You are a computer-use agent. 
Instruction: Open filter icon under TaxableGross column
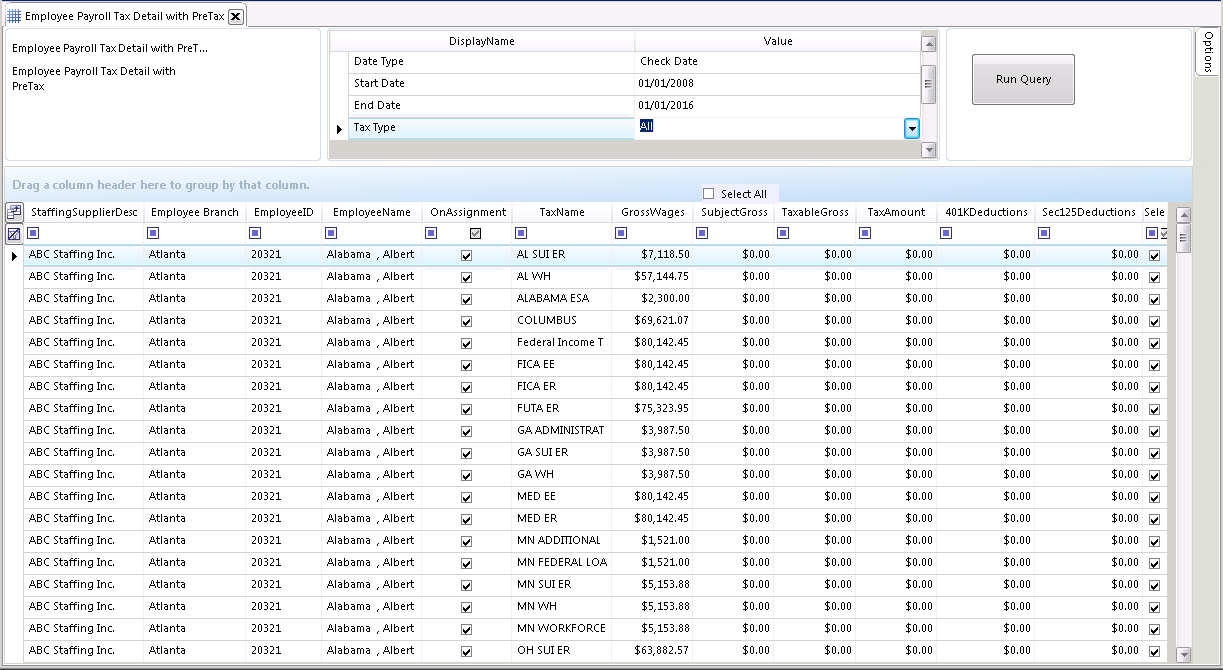(783, 233)
